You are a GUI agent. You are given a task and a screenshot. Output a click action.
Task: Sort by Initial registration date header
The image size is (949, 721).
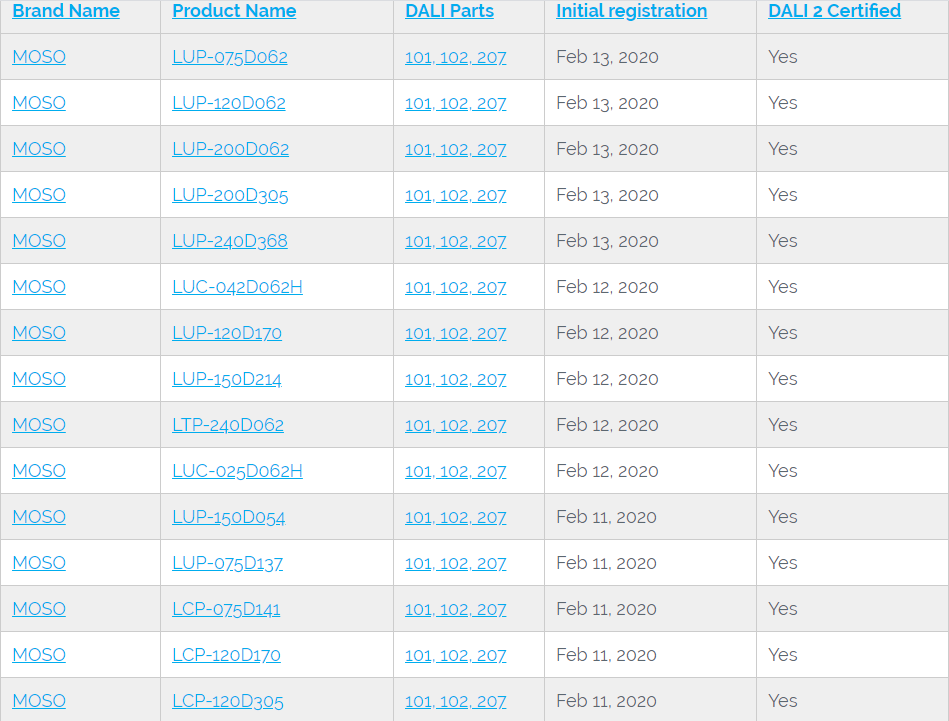631,11
